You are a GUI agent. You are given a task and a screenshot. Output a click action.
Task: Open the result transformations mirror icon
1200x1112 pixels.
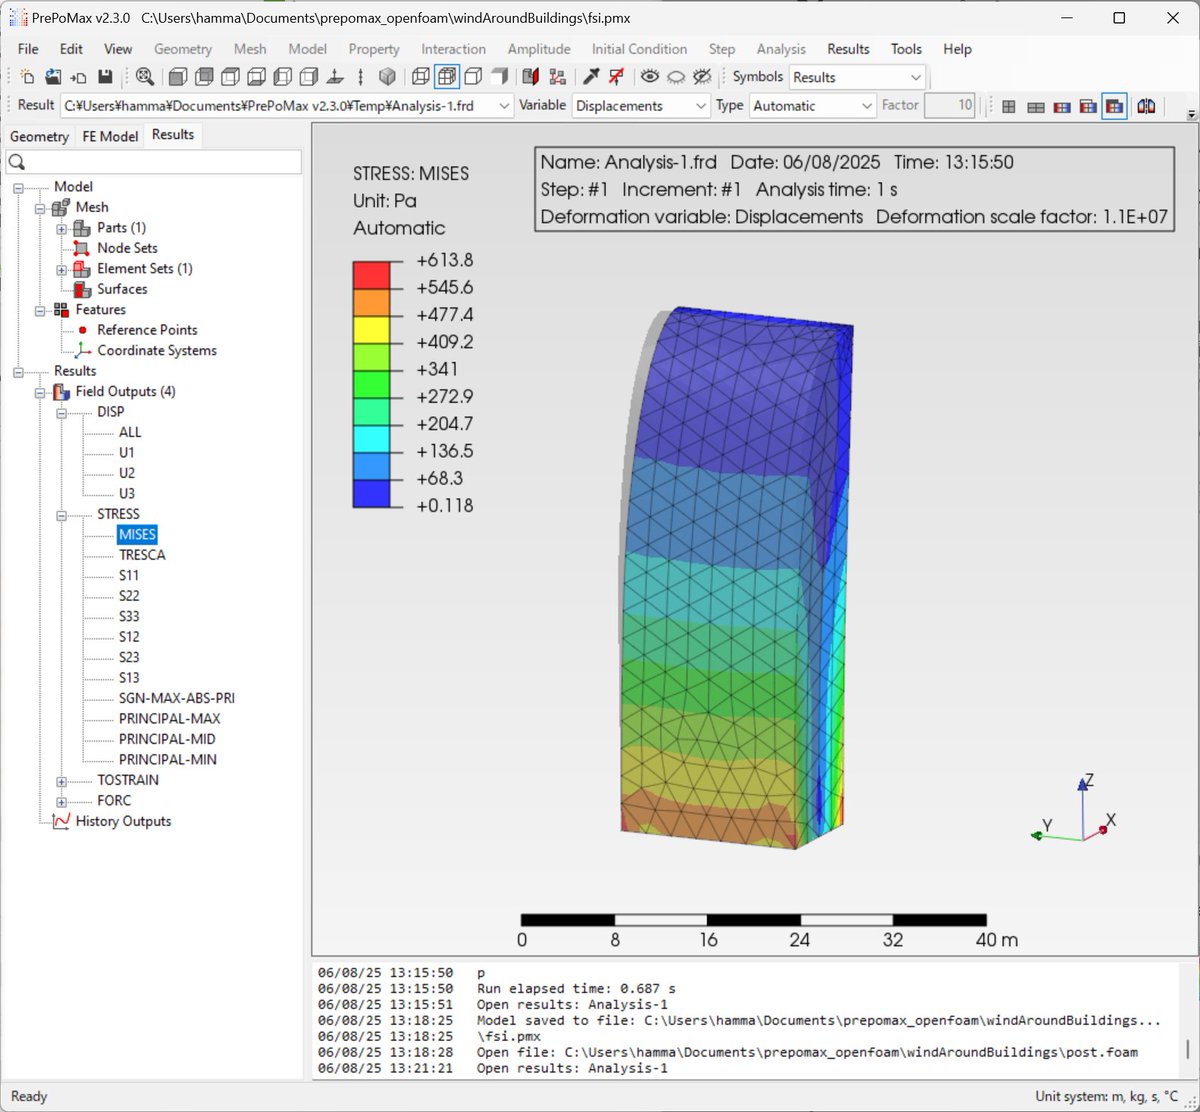pos(1146,106)
